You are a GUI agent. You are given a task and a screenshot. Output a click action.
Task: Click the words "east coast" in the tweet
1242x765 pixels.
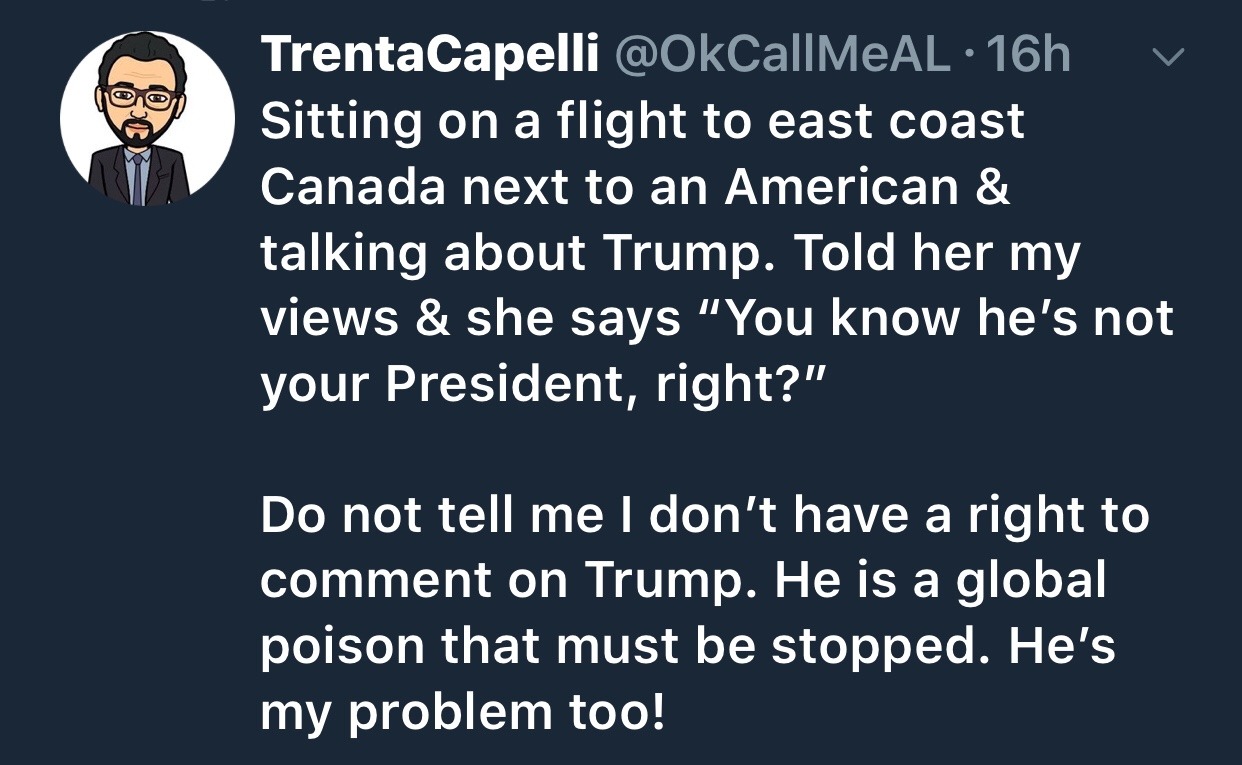pyautogui.click(x=896, y=122)
